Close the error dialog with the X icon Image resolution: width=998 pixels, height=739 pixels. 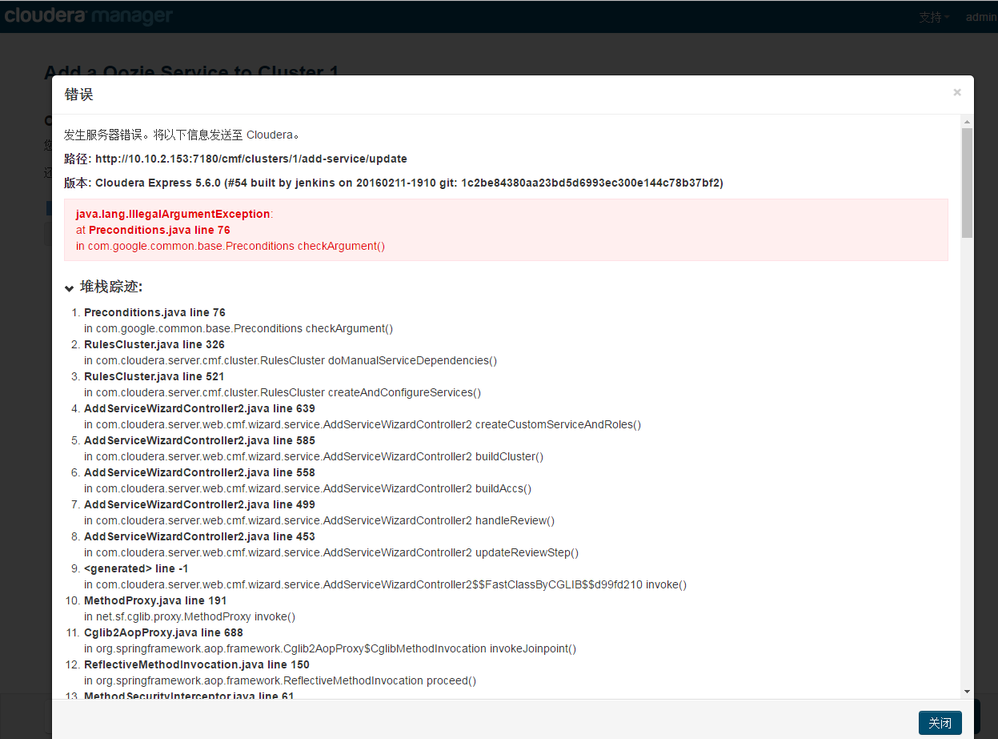957,92
